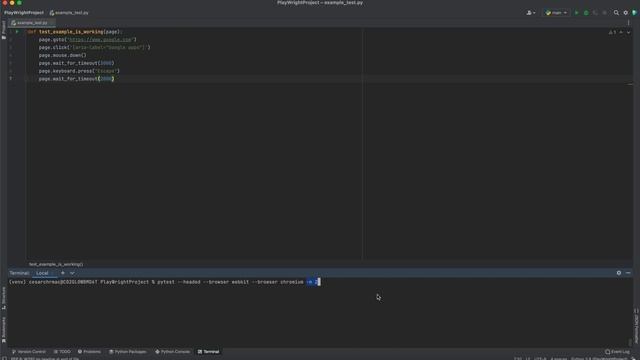Viewport: 640px width, 360px height.
Task: Click the inspection warnings indicator
Action: (x=612, y=32)
